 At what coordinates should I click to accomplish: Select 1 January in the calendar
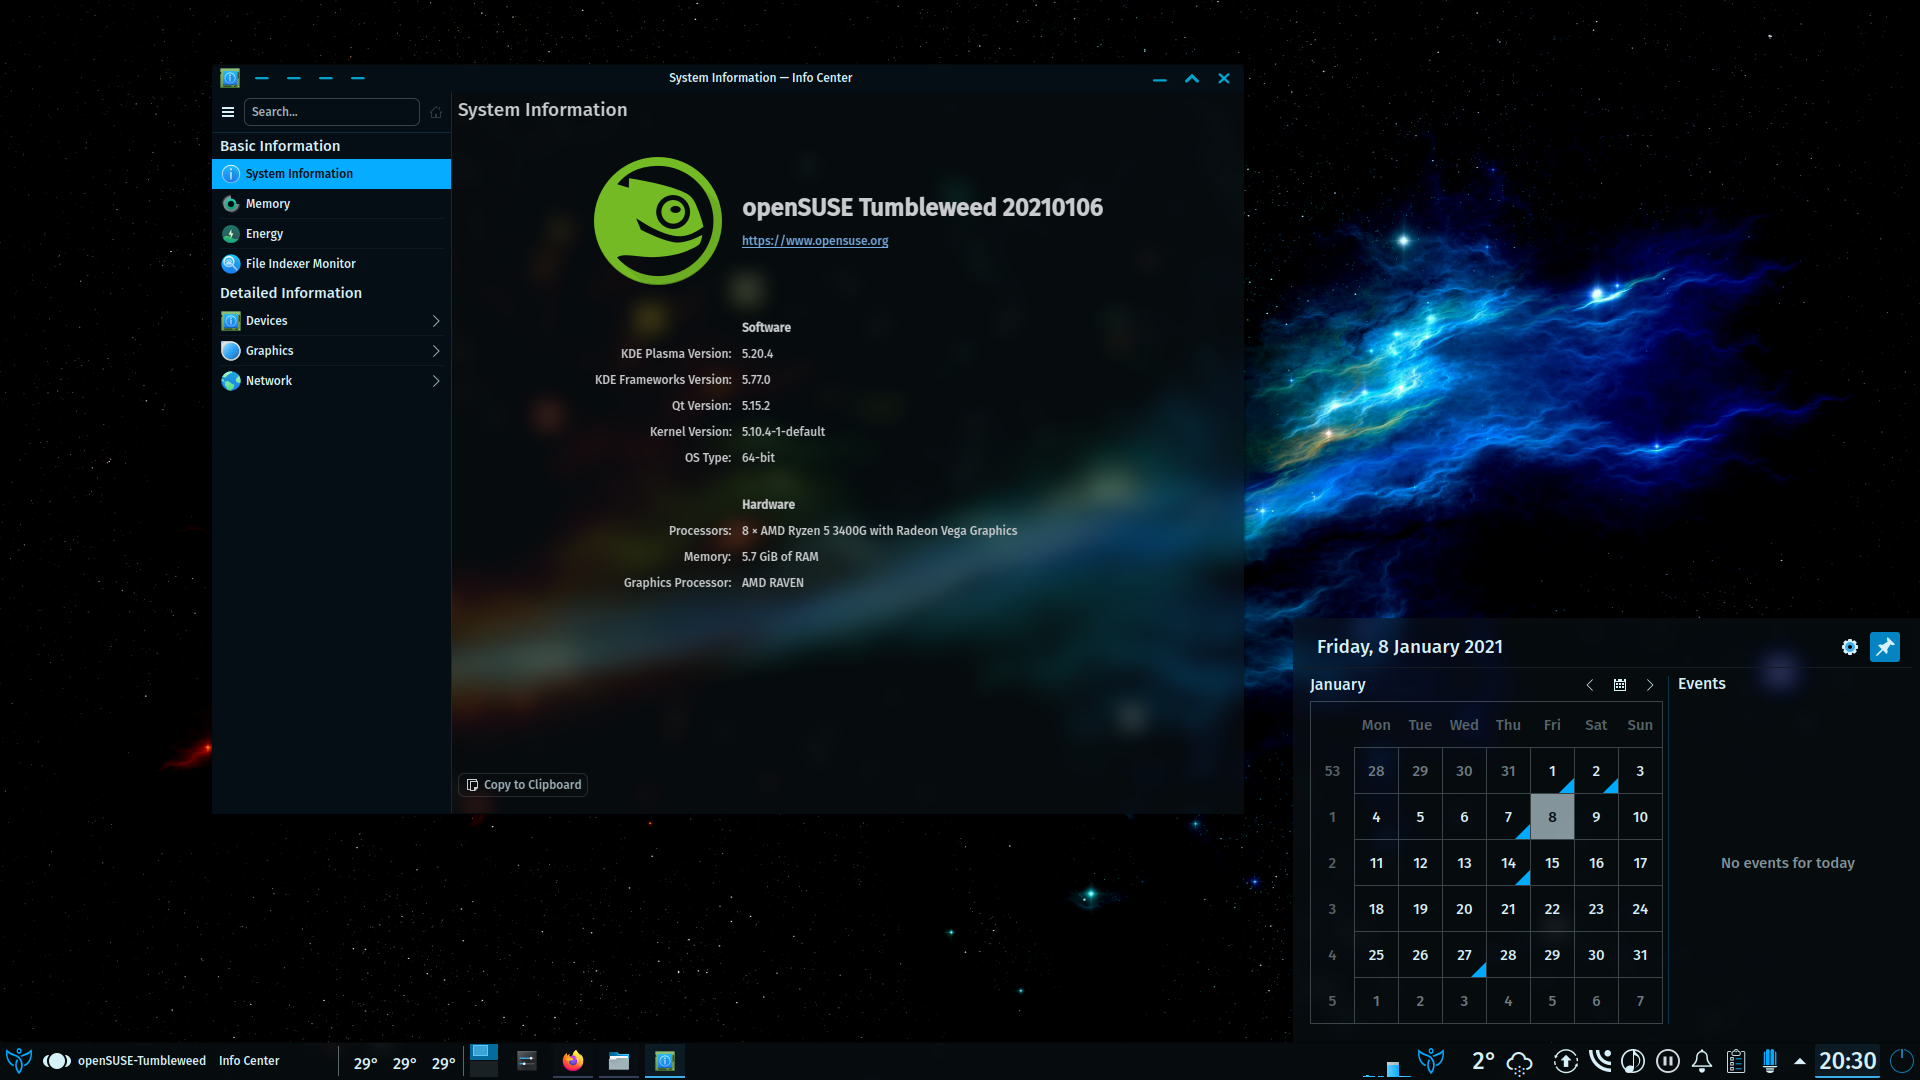tap(1552, 771)
